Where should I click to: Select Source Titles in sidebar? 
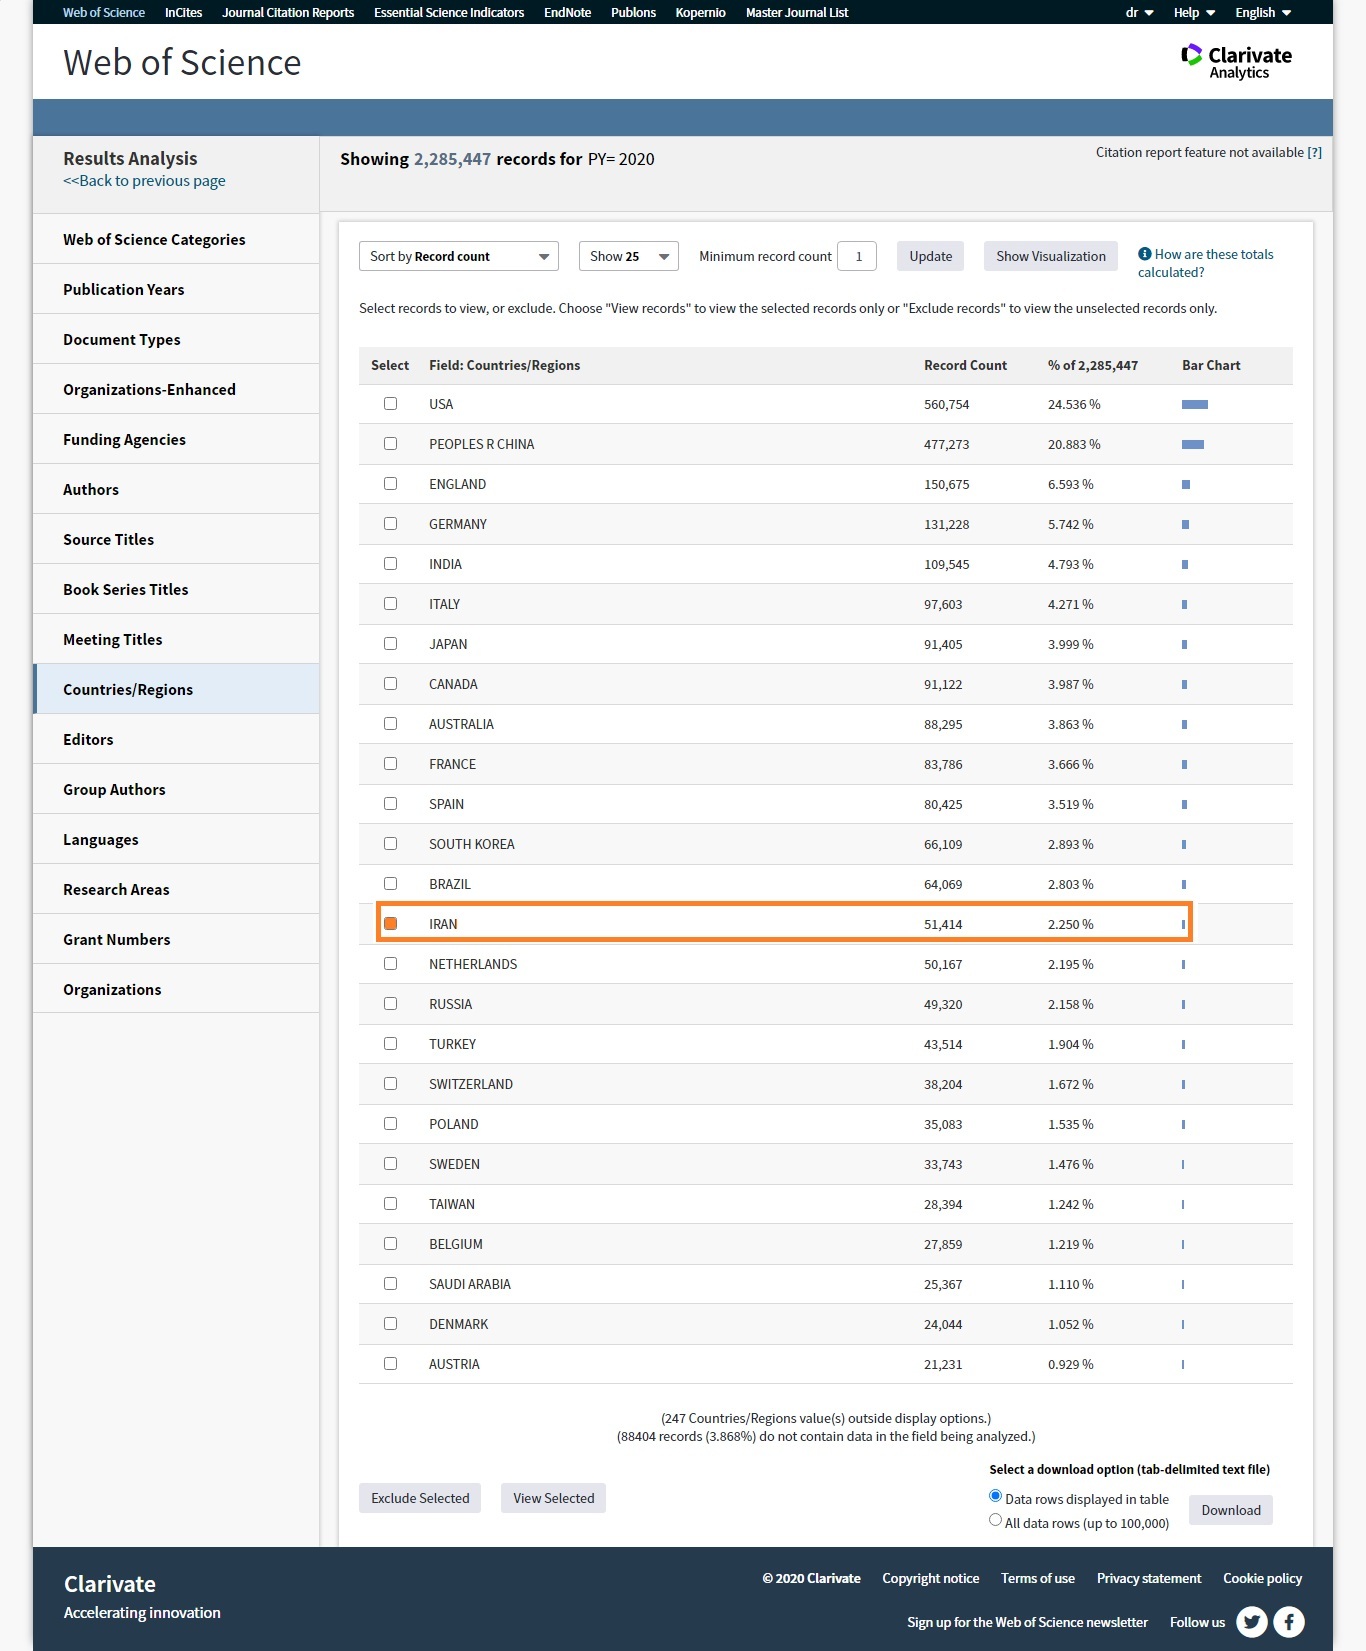click(x=176, y=539)
